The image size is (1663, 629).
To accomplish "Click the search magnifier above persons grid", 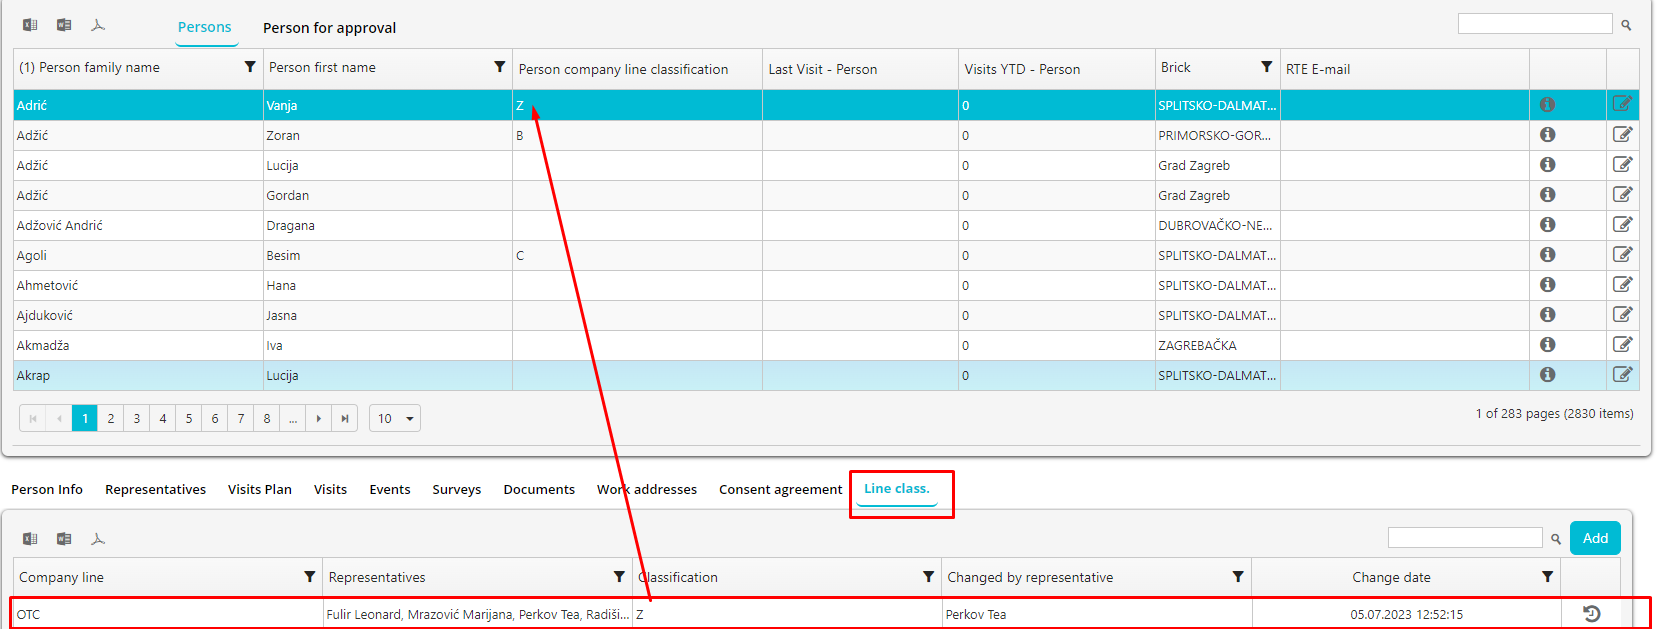I will [1626, 25].
